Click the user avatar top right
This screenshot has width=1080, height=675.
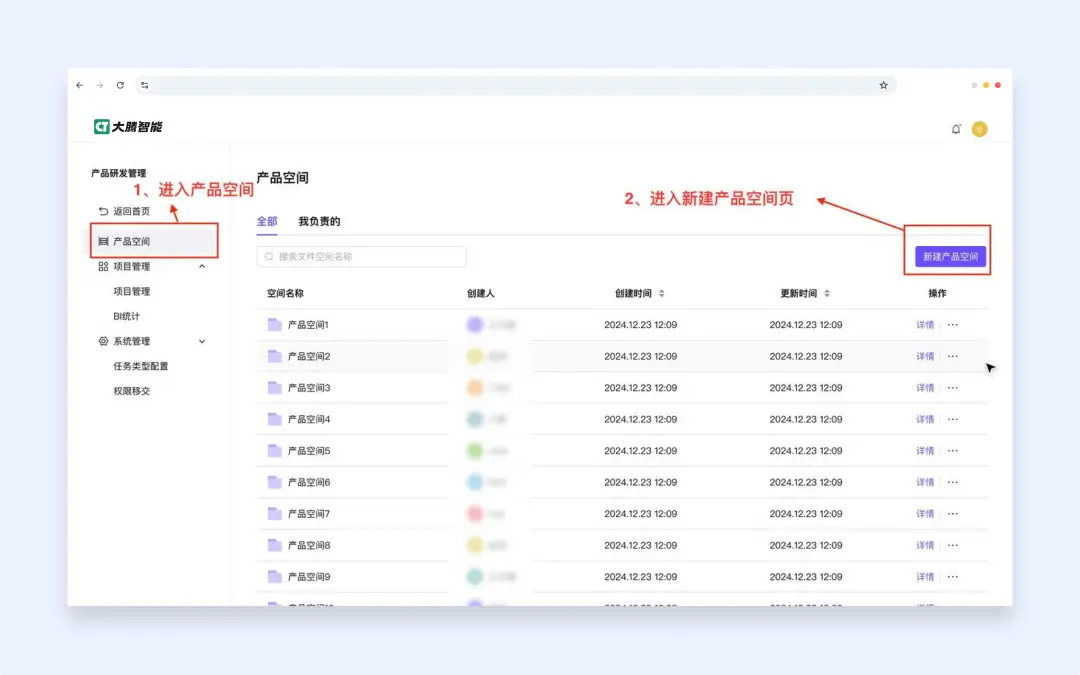(979, 129)
